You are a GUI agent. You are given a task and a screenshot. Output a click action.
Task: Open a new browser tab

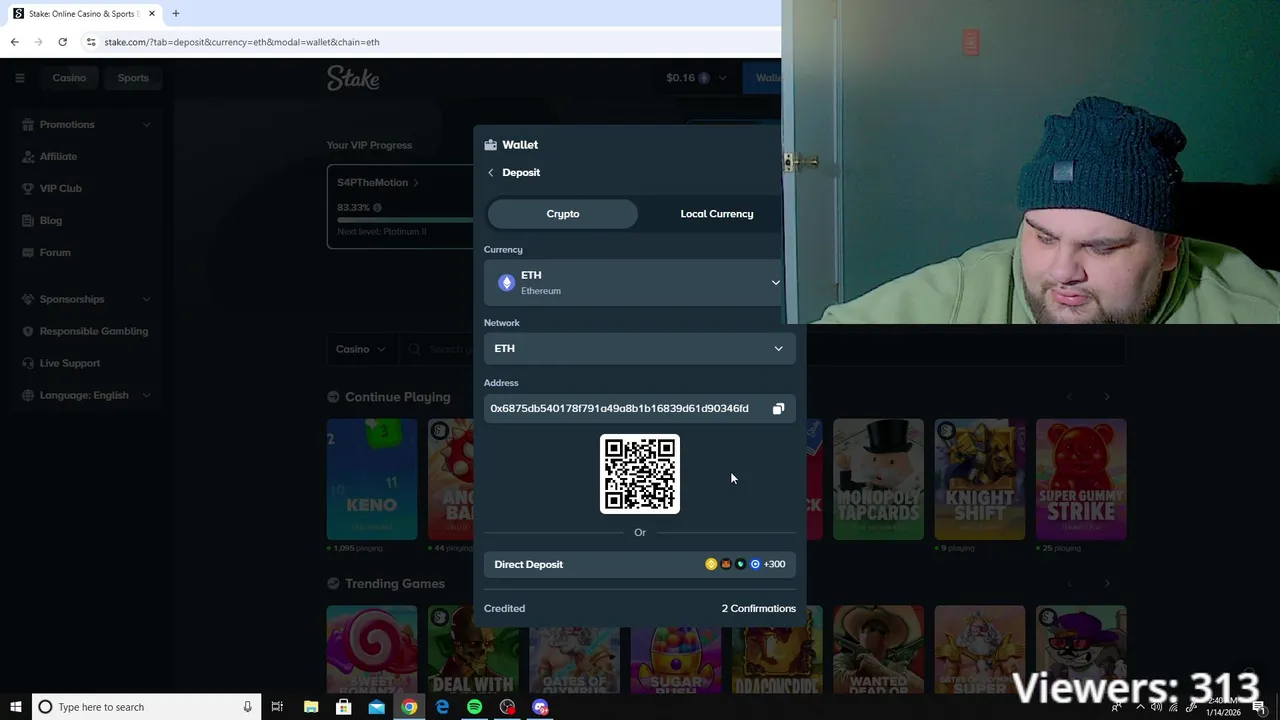coord(175,14)
